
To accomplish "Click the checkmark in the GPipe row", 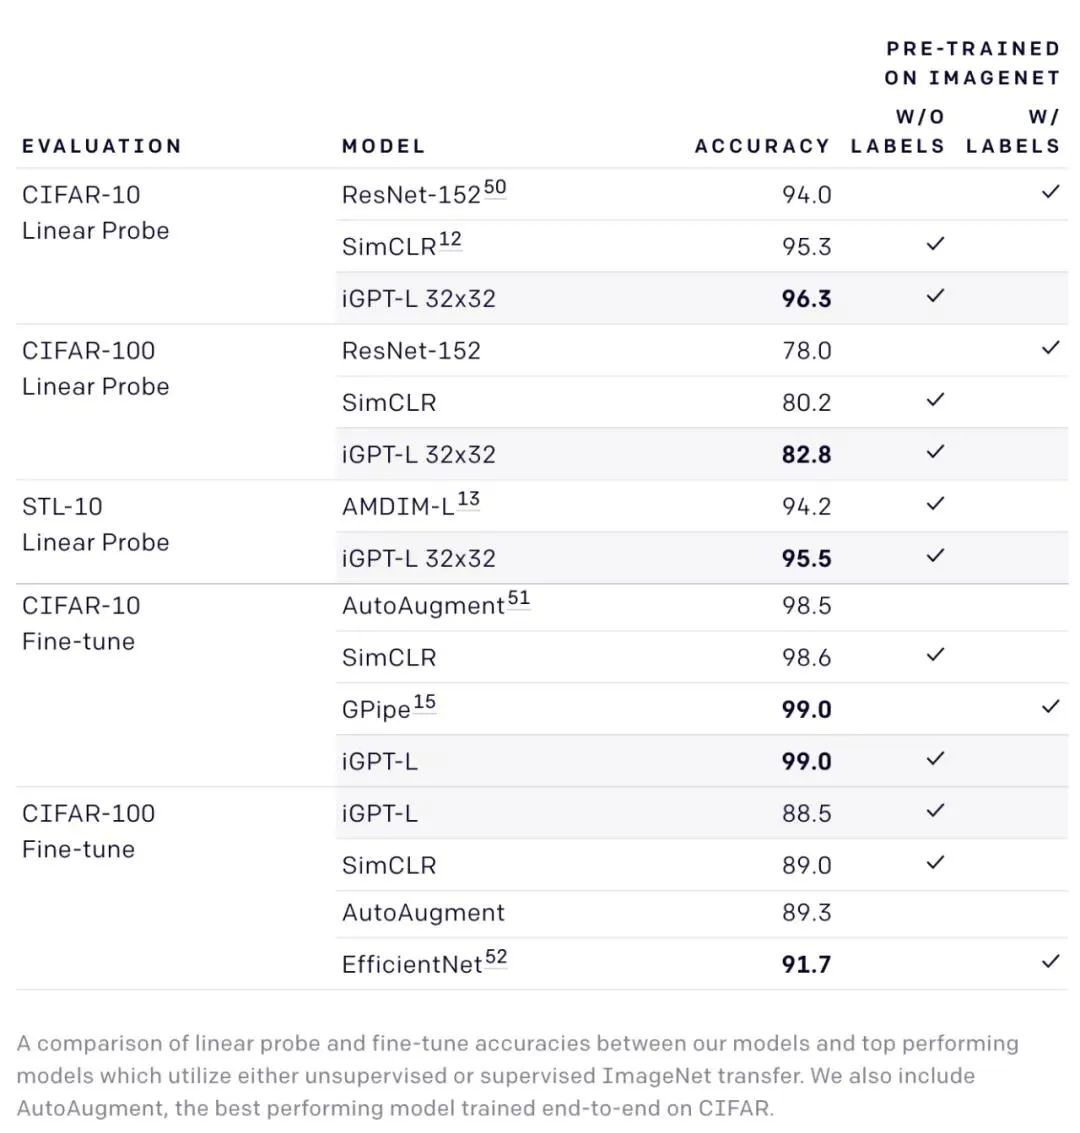I will (x=1050, y=707).
